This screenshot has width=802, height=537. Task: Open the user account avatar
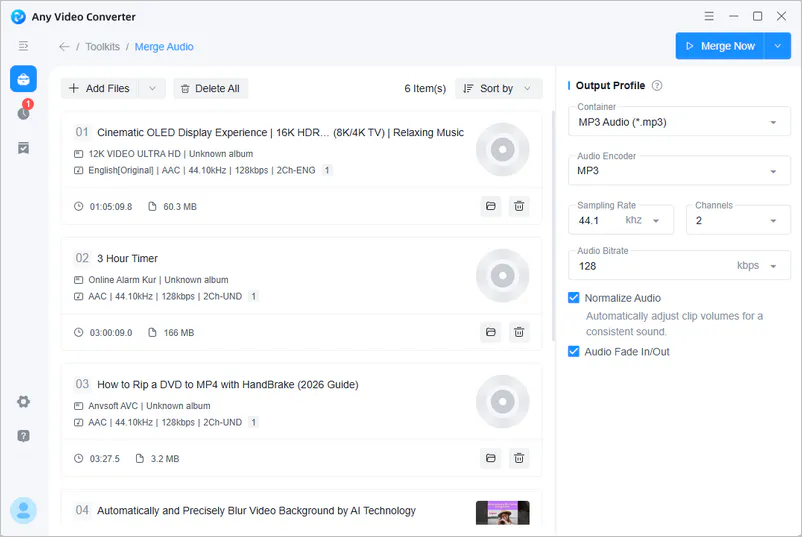24,510
